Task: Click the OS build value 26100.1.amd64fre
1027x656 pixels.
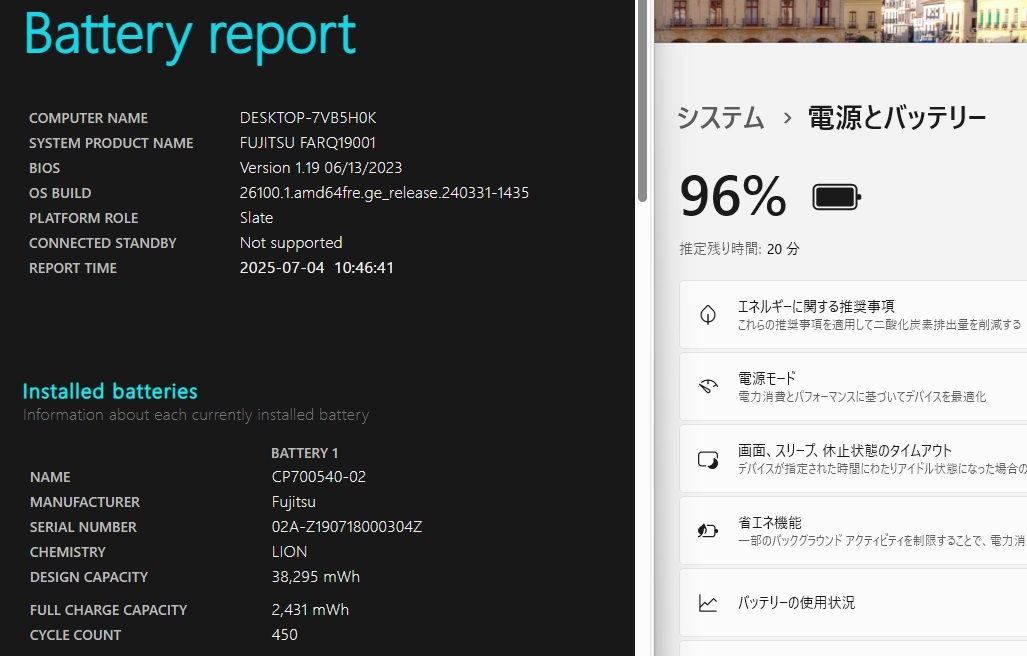Action: (x=384, y=193)
